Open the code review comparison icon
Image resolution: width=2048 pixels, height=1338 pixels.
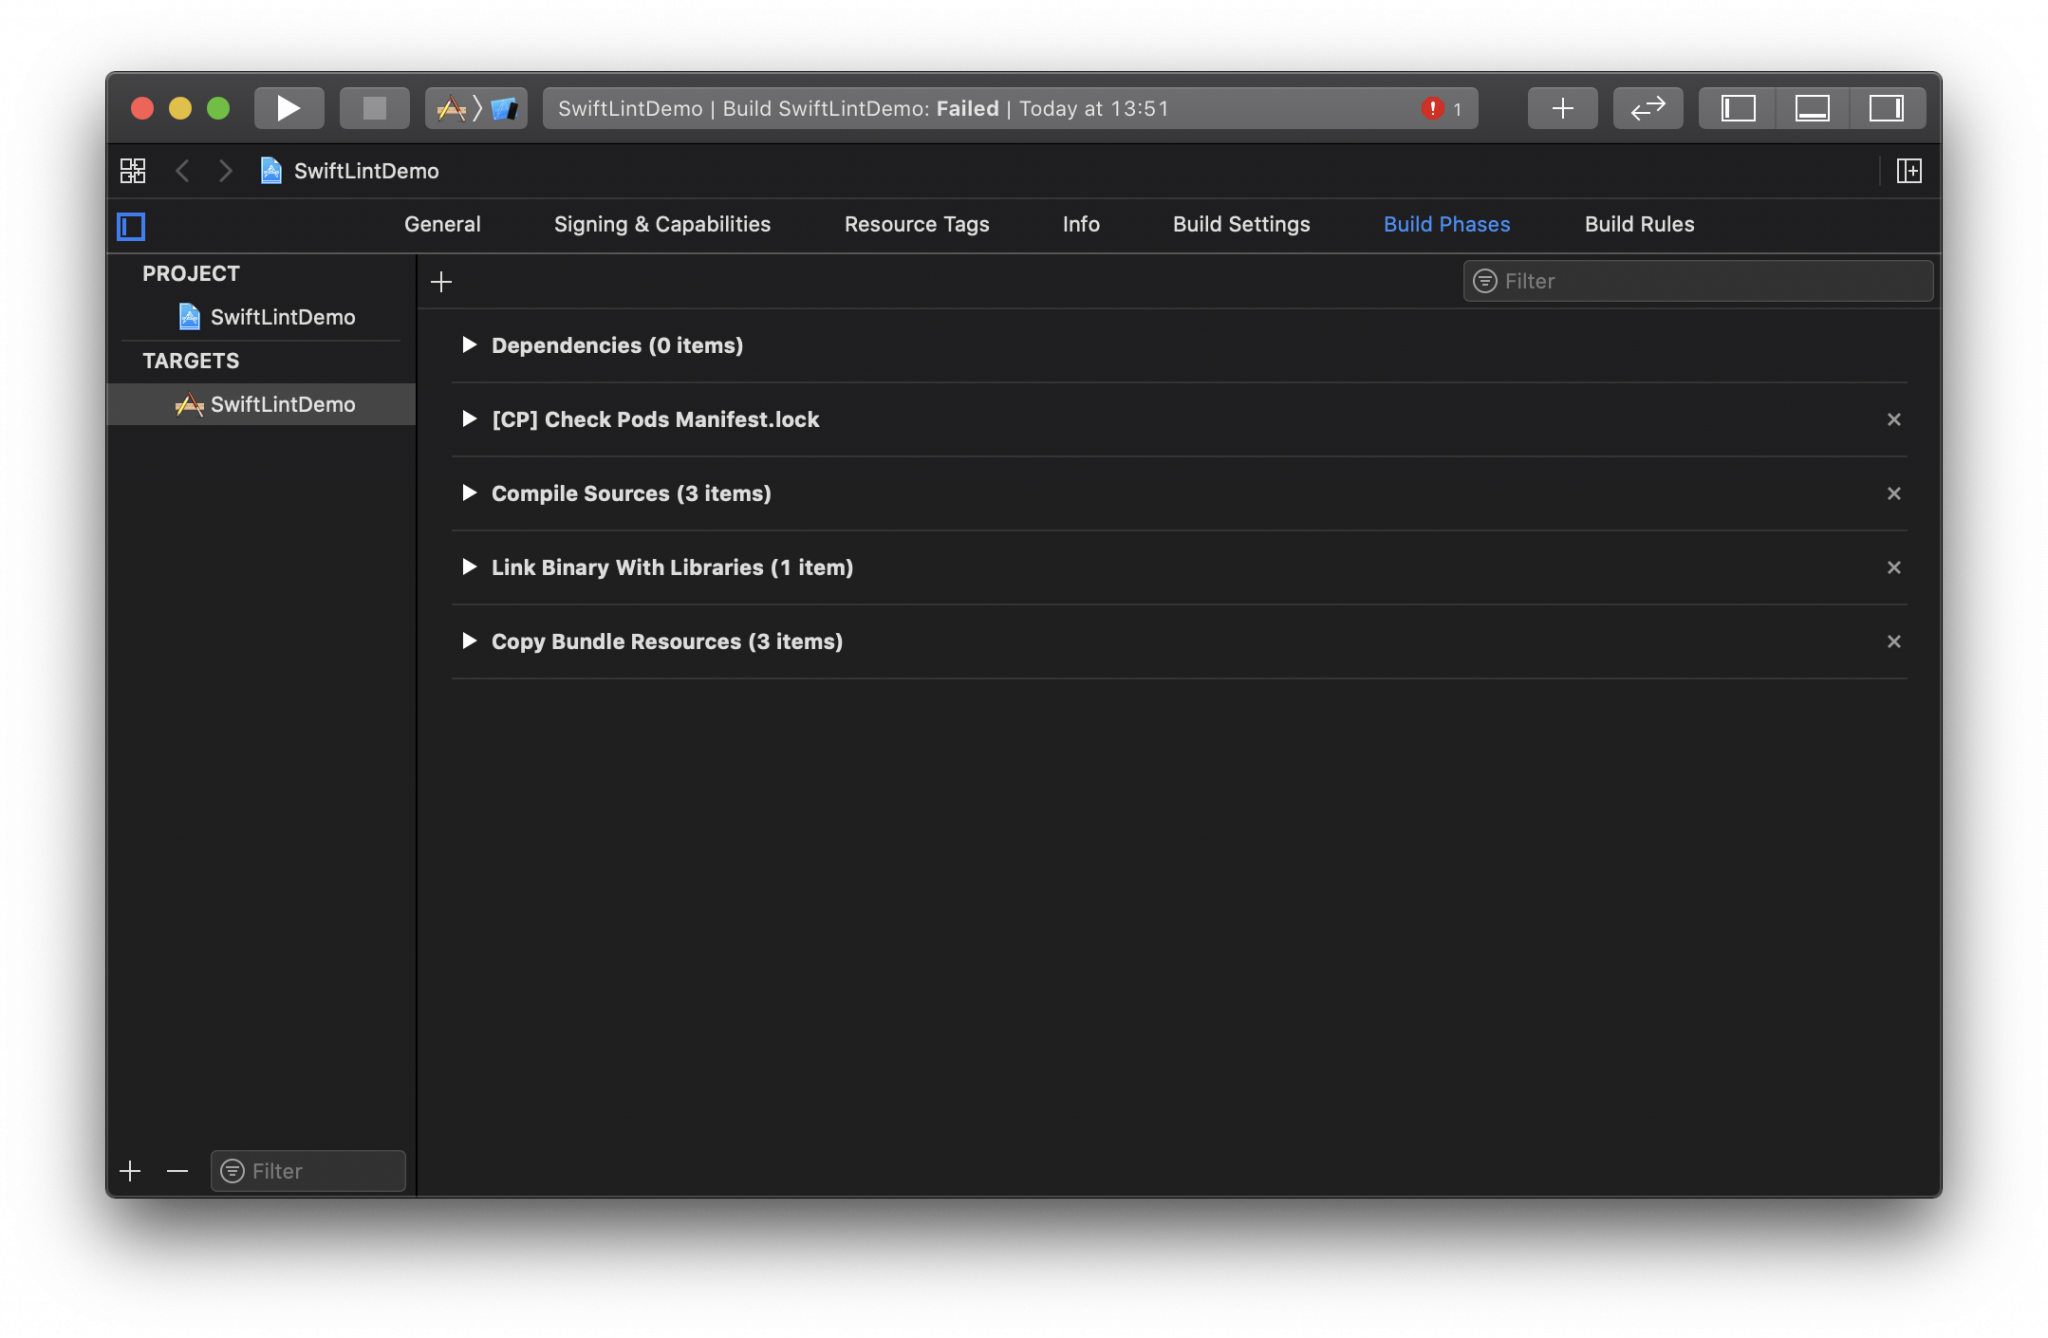tap(1648, 107)
